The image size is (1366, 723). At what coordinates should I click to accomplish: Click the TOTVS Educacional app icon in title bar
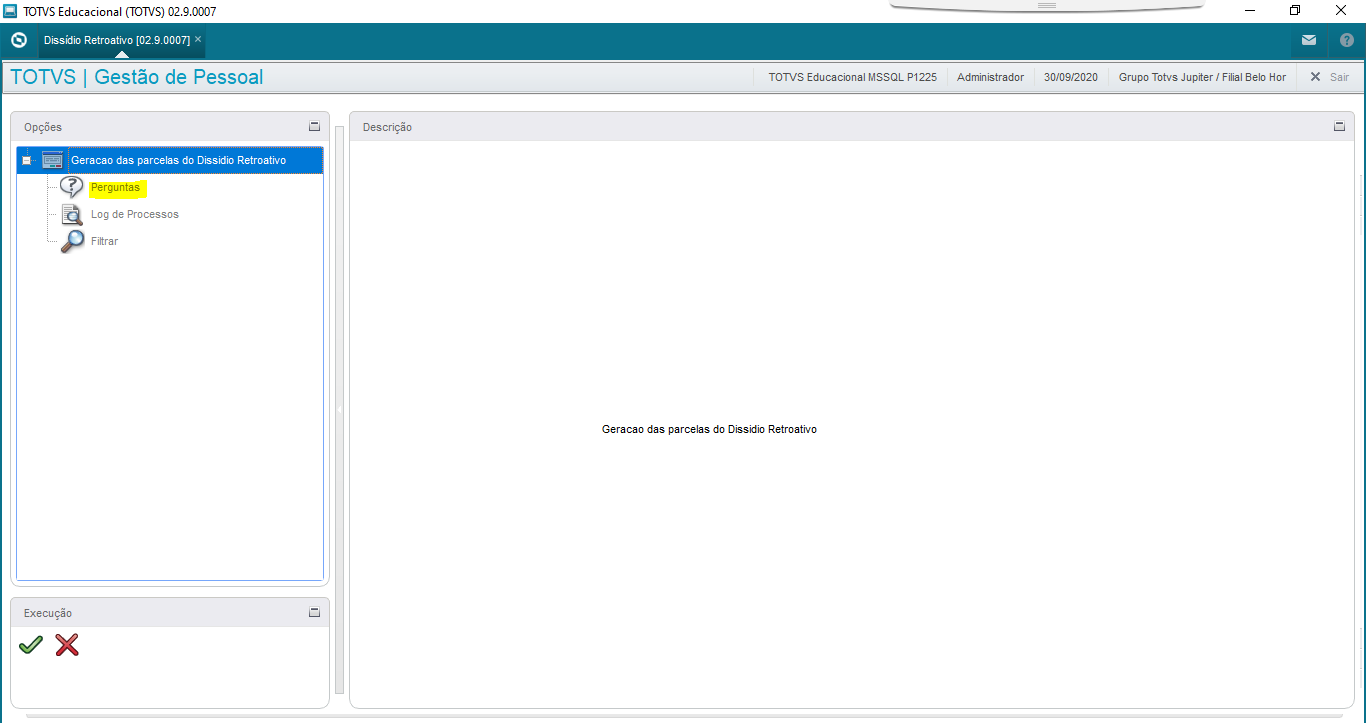pyautogui.click(x=11, y=11)
